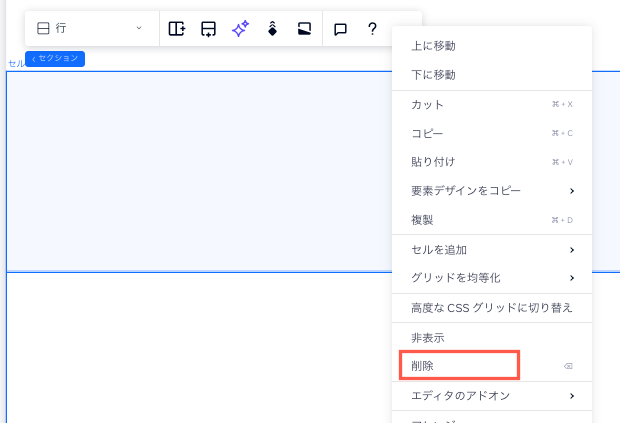Click the セクション breadcrumb button

pos(55,59)
